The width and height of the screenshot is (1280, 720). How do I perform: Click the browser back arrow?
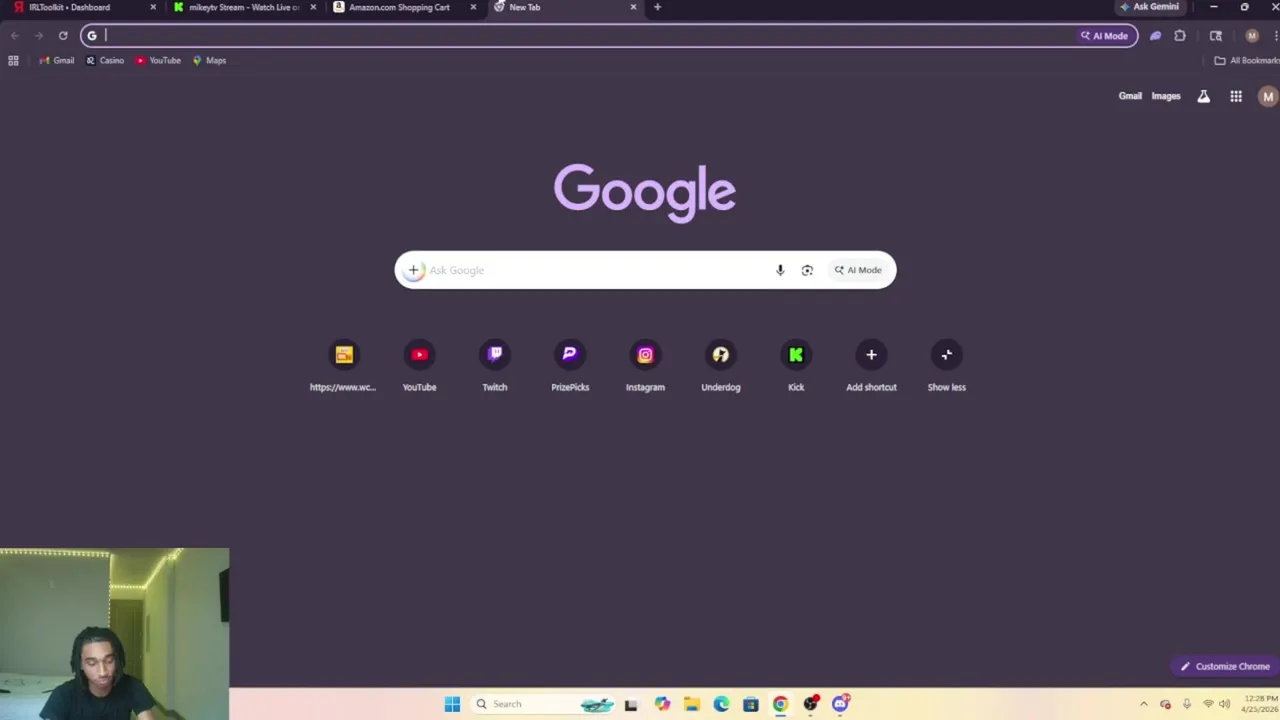(15, 36)
